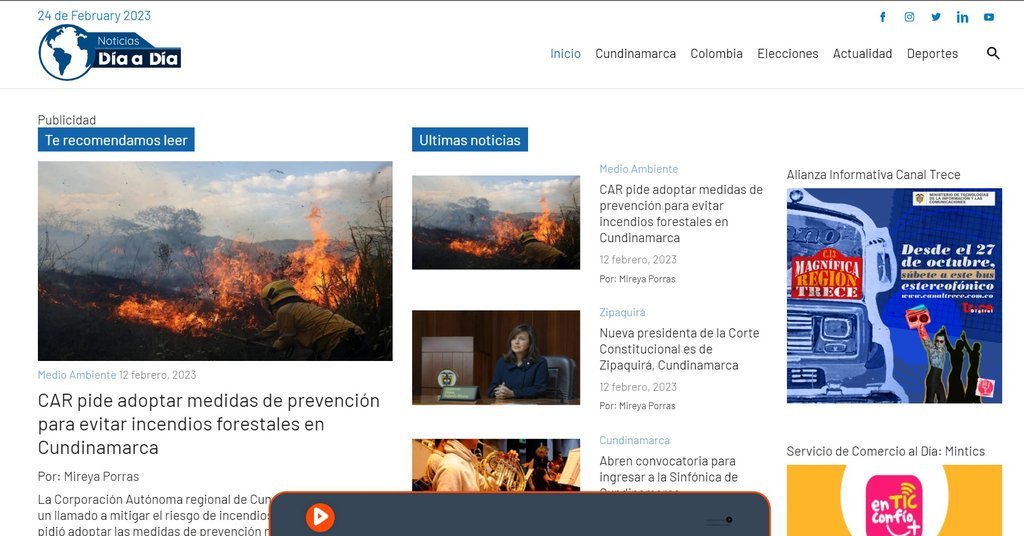Click the Canal Trece Magnífica Región Trece banner
The image size is (1024, 536).
click(x=894, y=296)
